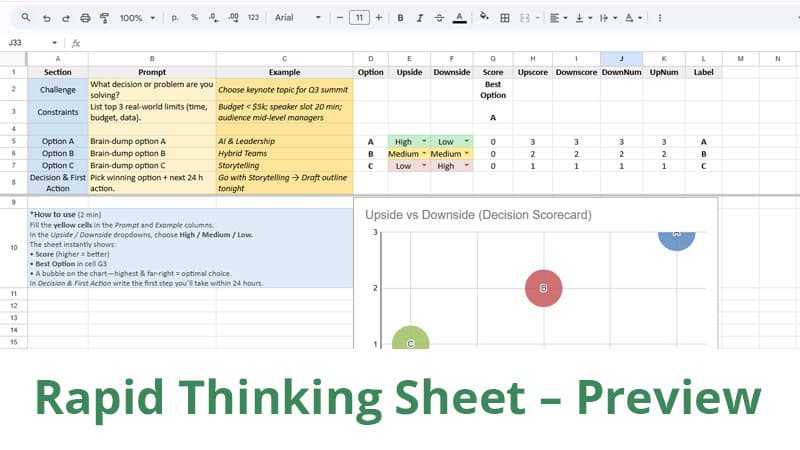Open vertical align options
The width and height of the screenshot is (800, 450).
pyautogui.click(x=584, y=18)
